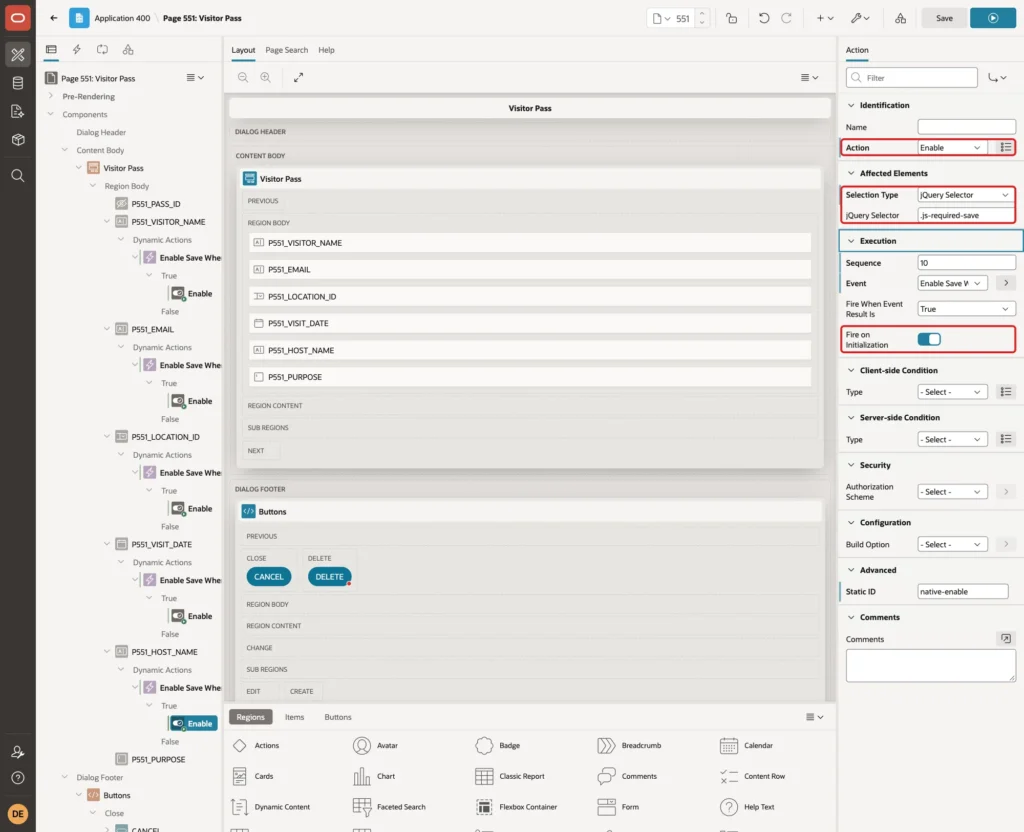1024x832 pixels.
Task: Expand the Comments editor popup icon
Action: (x=1006, y=639)
